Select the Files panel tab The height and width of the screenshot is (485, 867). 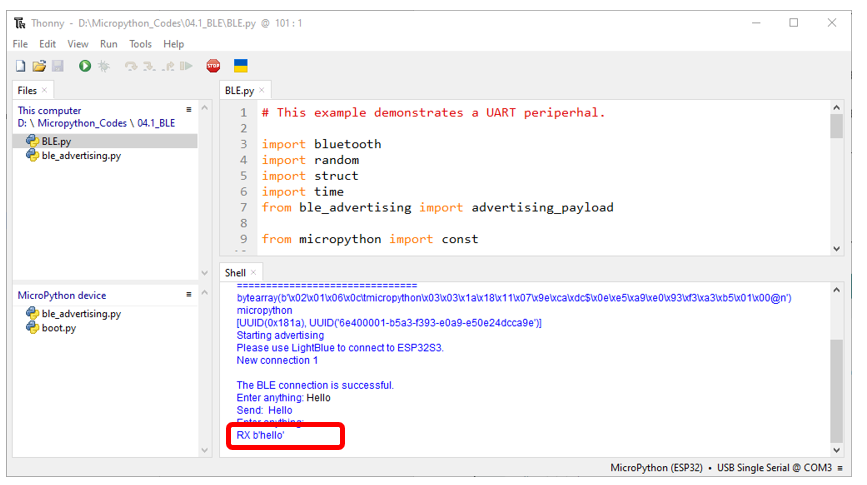27,90
